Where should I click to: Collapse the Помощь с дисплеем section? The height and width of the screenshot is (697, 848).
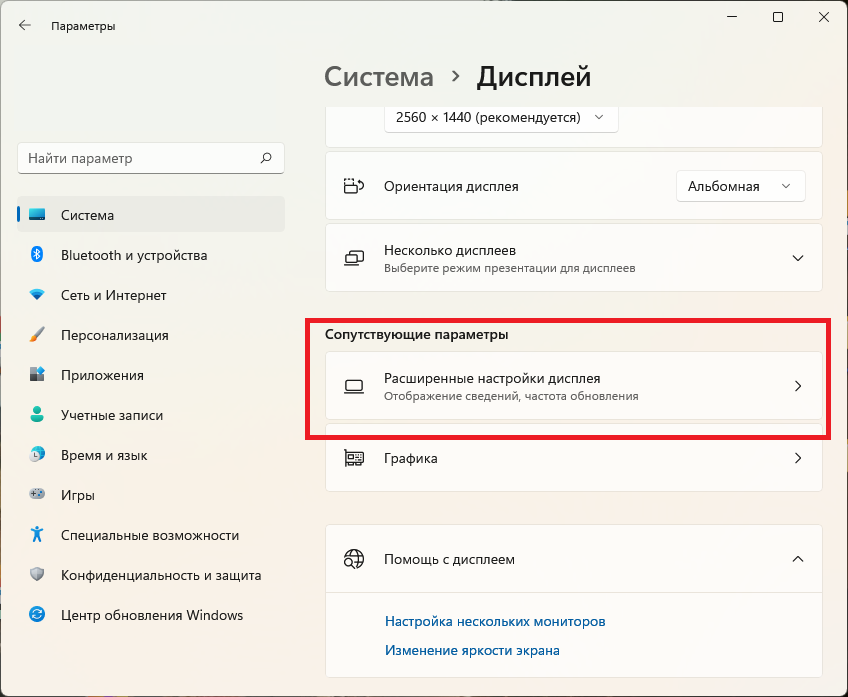[x=797, y=559]
